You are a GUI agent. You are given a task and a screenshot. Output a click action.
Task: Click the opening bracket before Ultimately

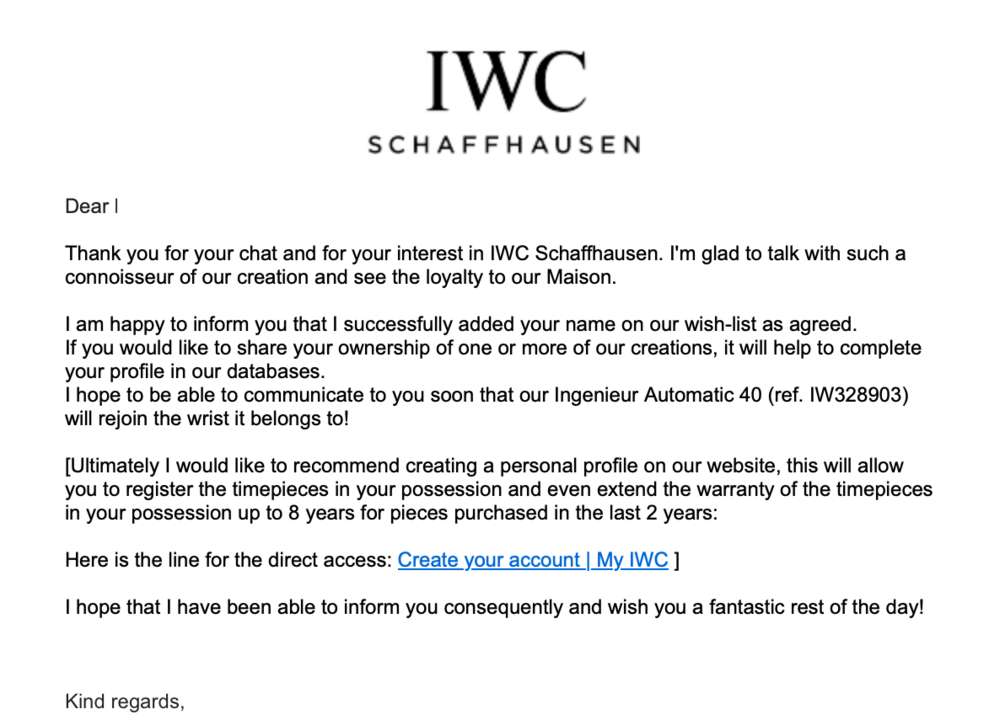(x=68, y=466)
